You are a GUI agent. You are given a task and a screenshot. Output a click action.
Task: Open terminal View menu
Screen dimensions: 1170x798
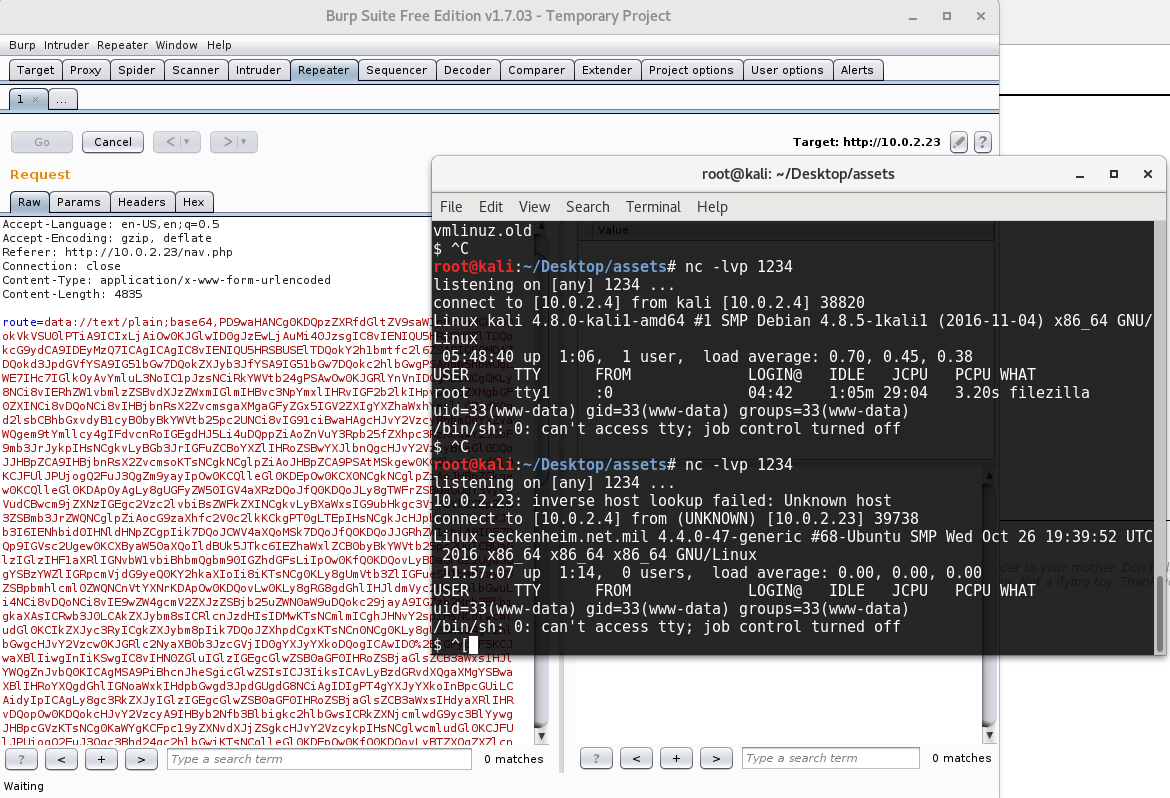(534, 207)
